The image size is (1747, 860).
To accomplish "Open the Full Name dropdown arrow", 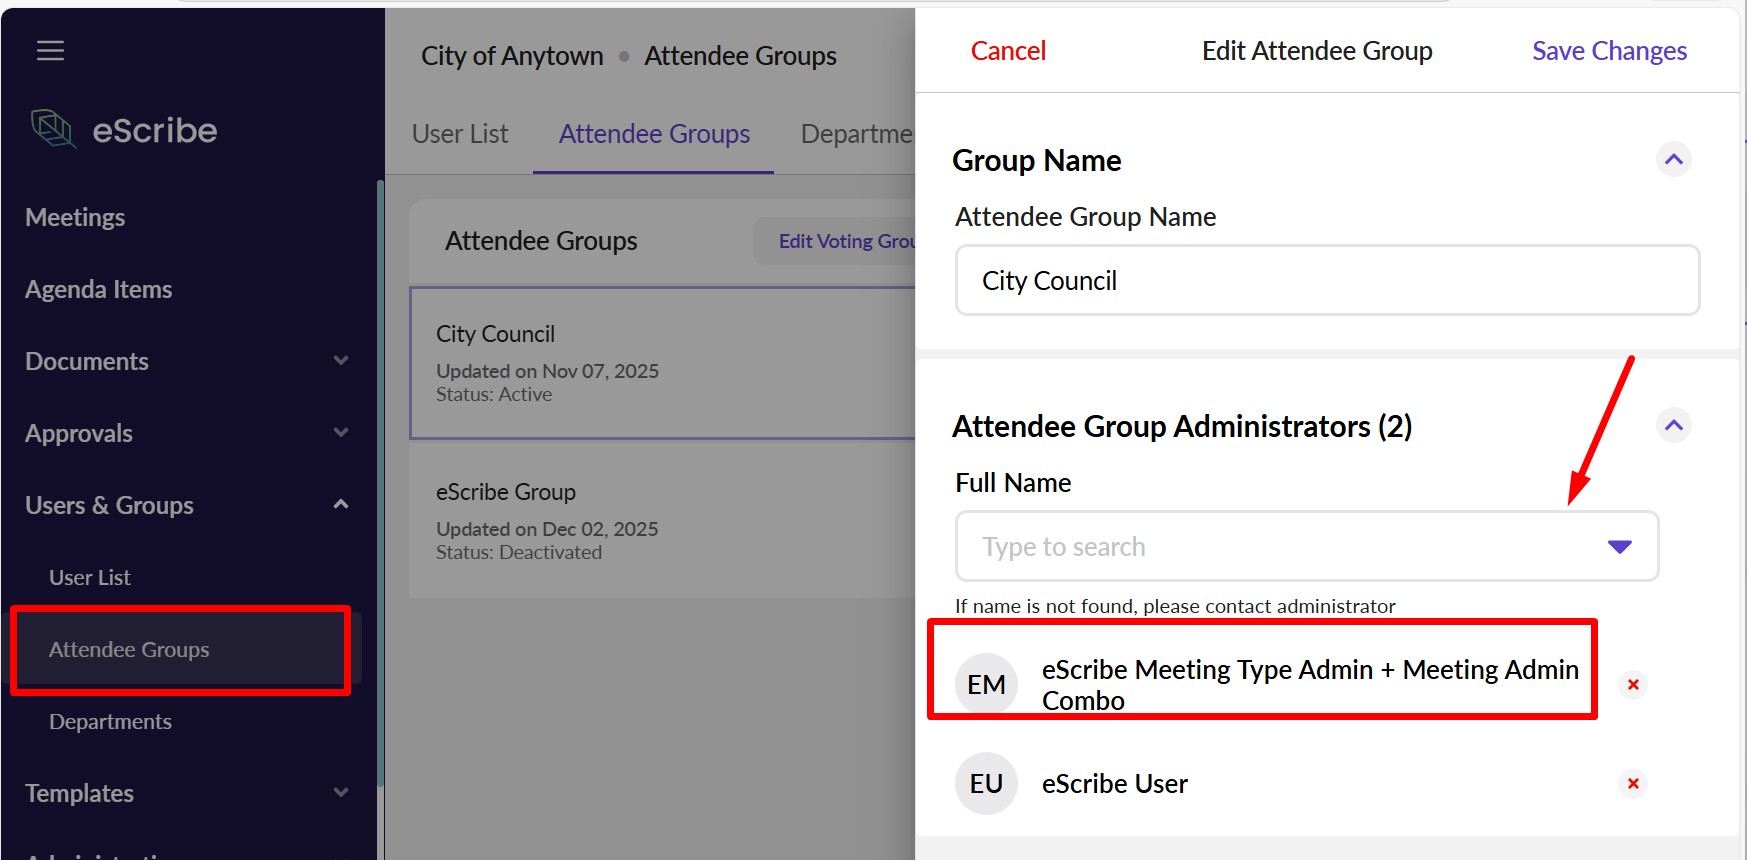I will tap(1619, 547).
